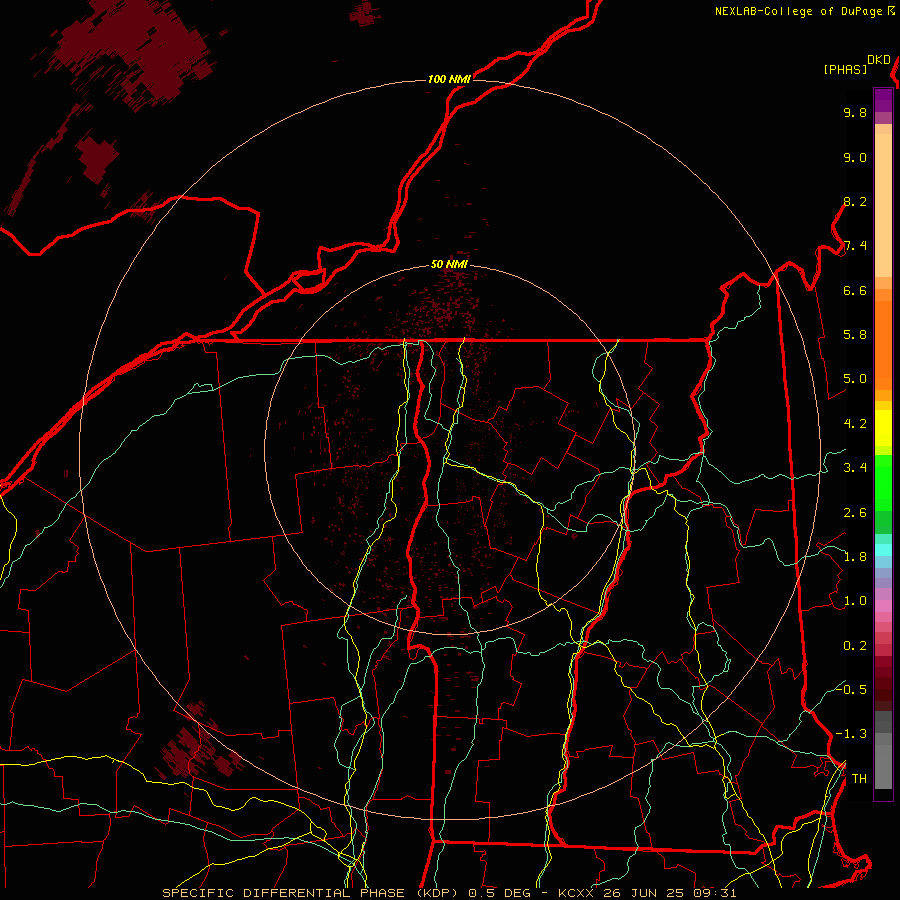Click the 1.0 value on the color scale

[x=855, y=601]
